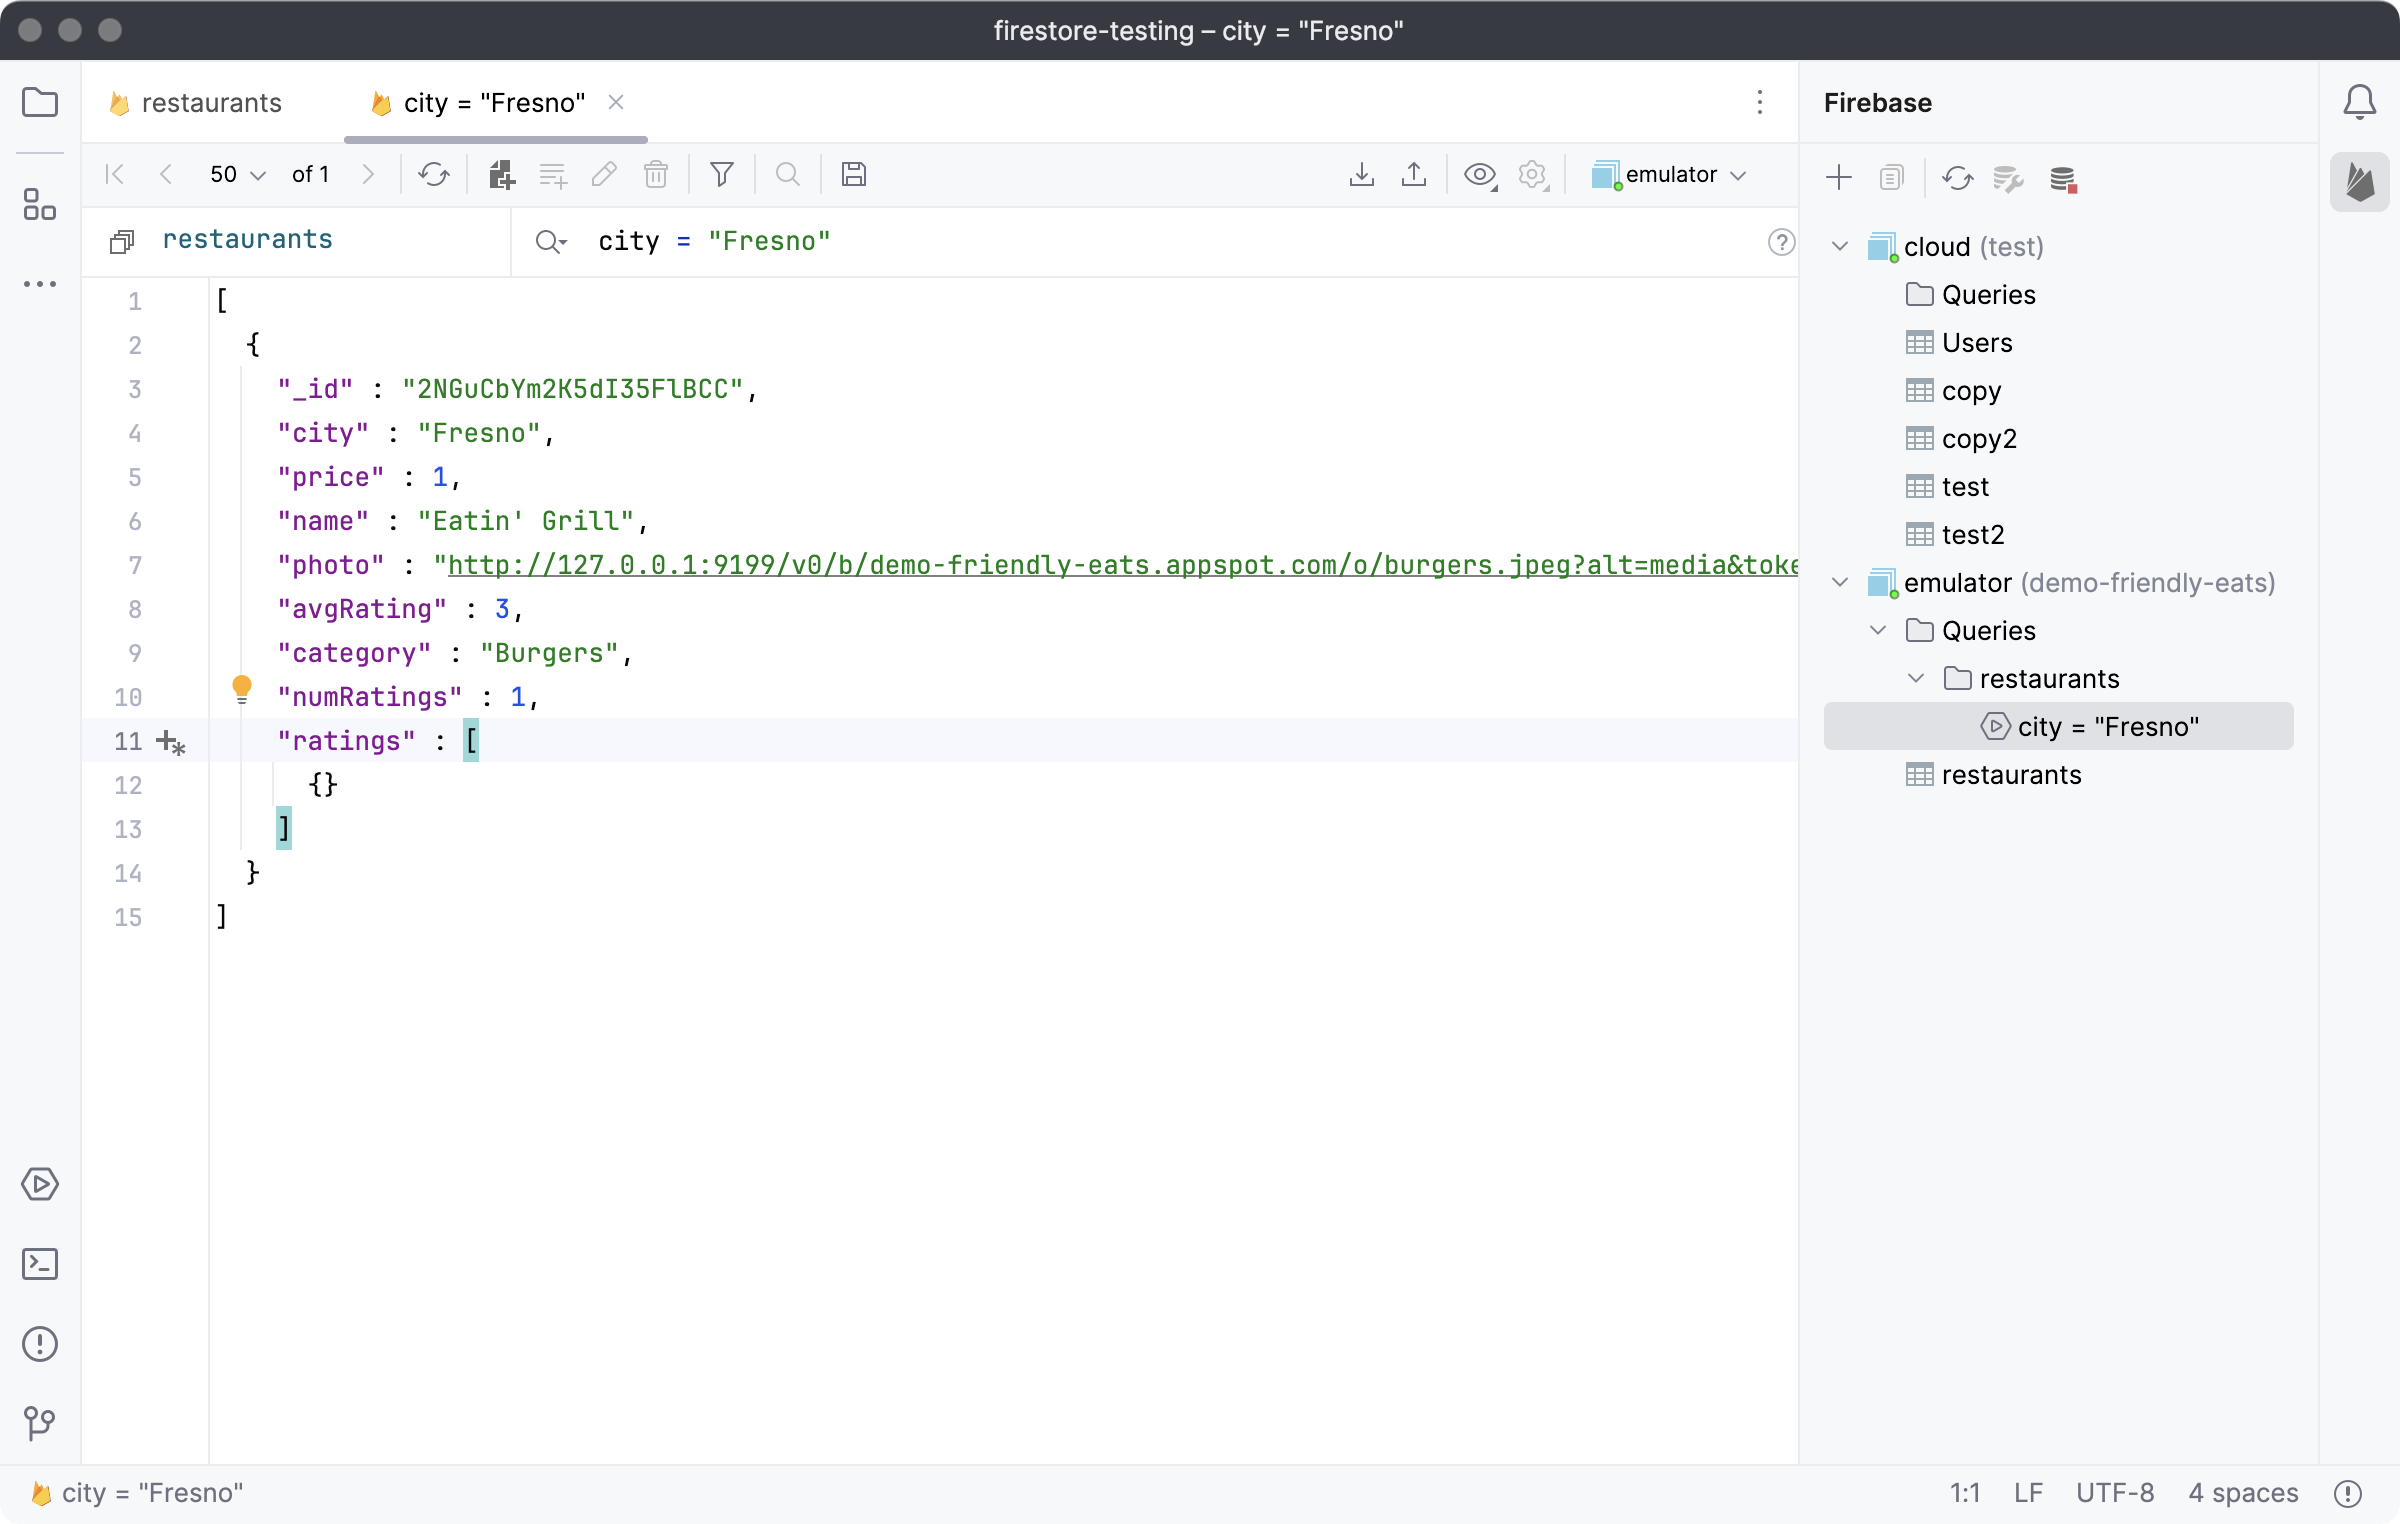This screenshot has height=1524, width=2400.
Task: Toggle the view mode eye icon
Action: pyautogui.click(x=1479, y=174)
